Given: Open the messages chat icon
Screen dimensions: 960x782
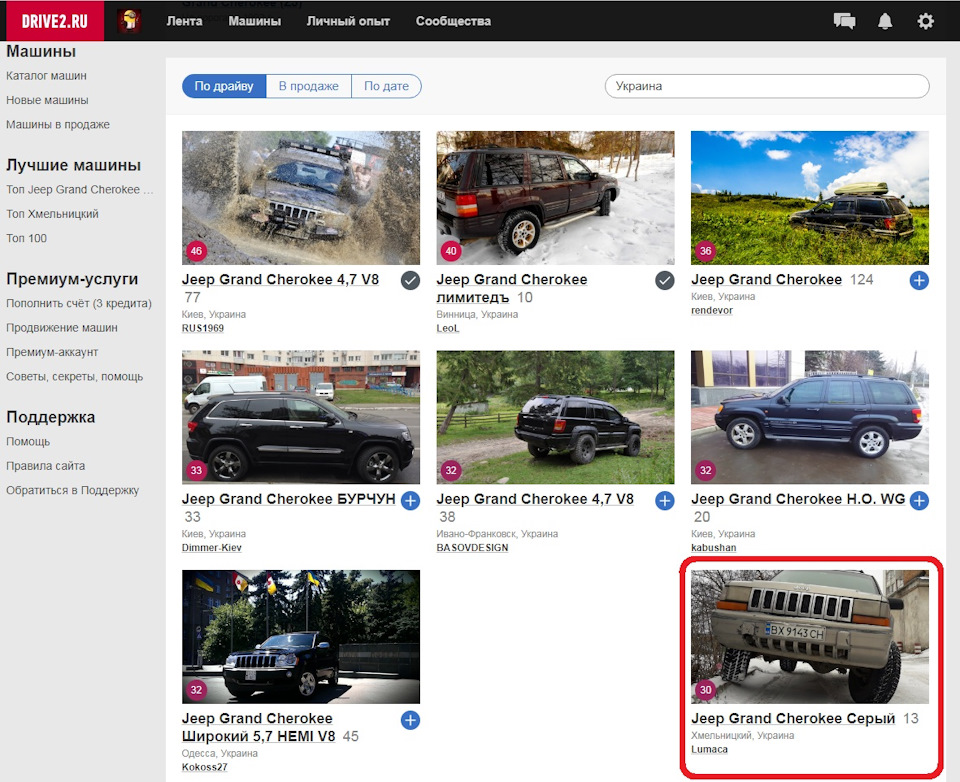Looking at the screenshot, I should [x=844, y=21].
